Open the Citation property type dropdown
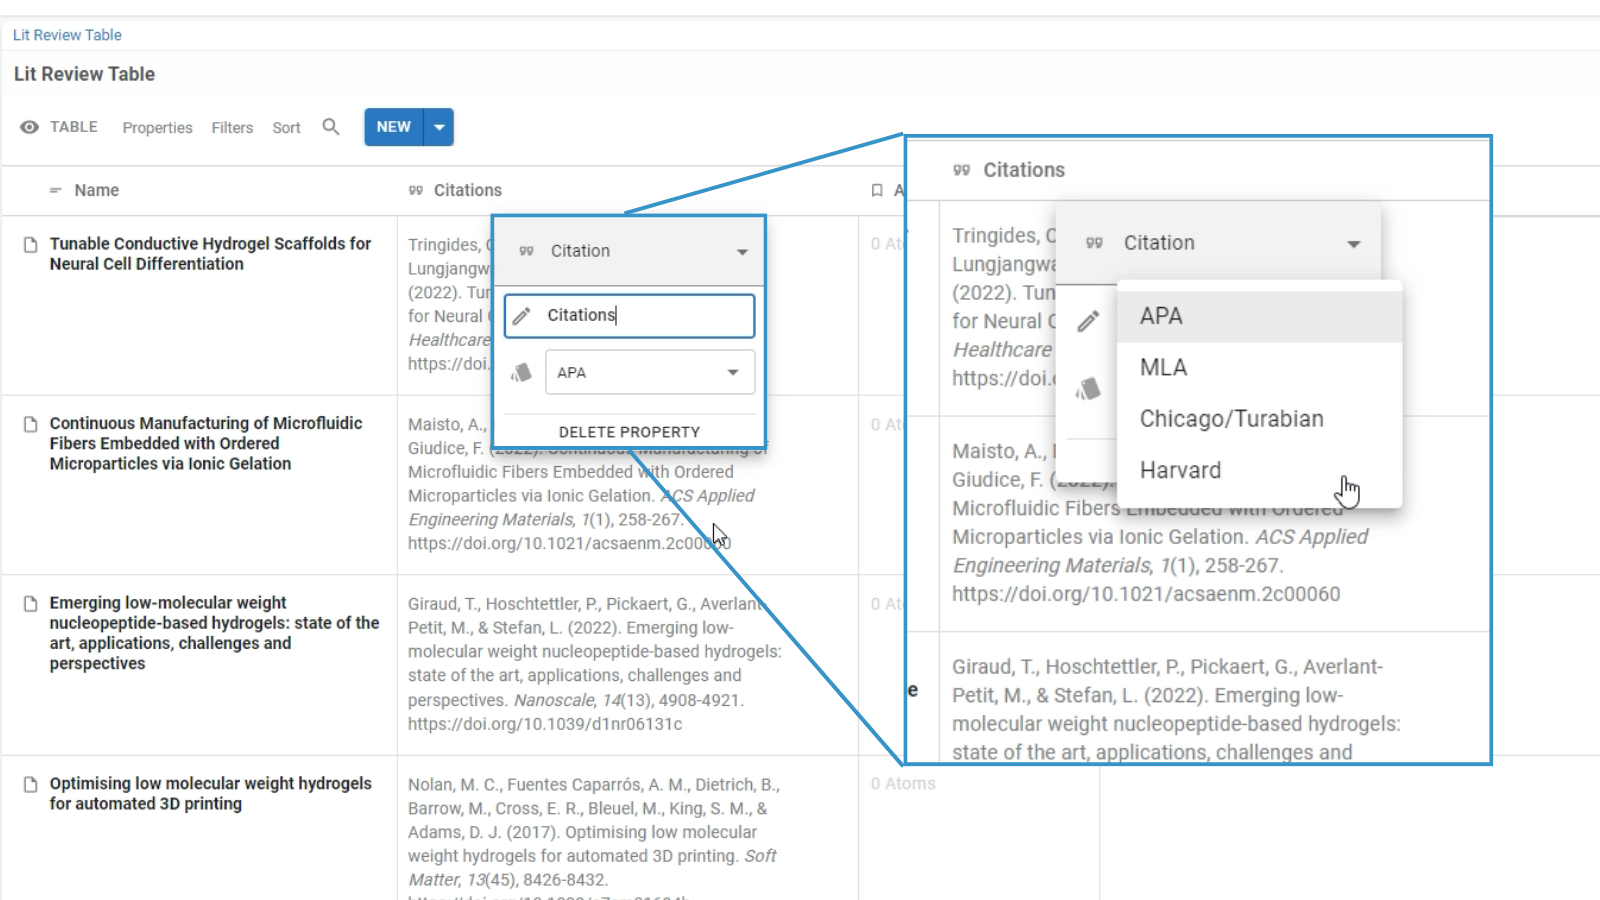 click(x=742, y=251)
